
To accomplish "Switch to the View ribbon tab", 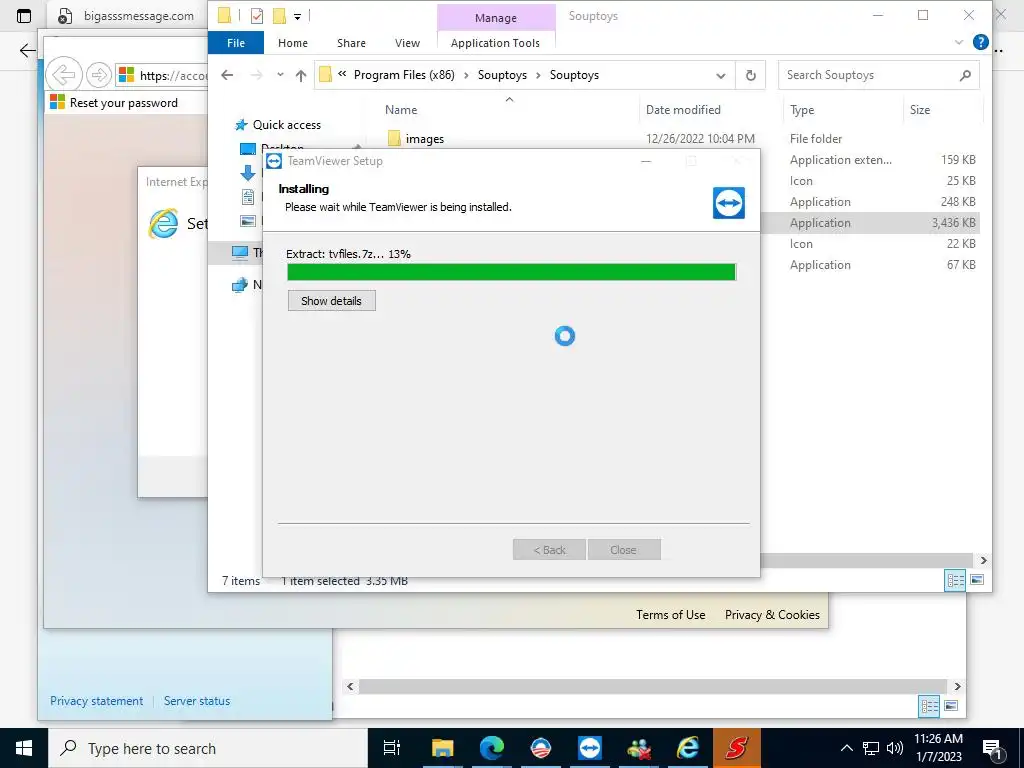I will pyautogui.click(x=408, y=42).
